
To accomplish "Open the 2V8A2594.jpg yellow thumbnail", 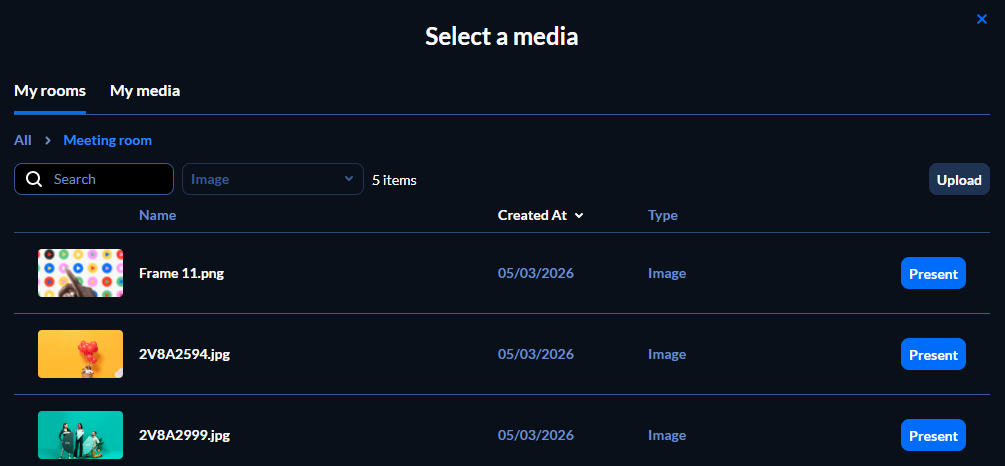I will tap(80, 354).
